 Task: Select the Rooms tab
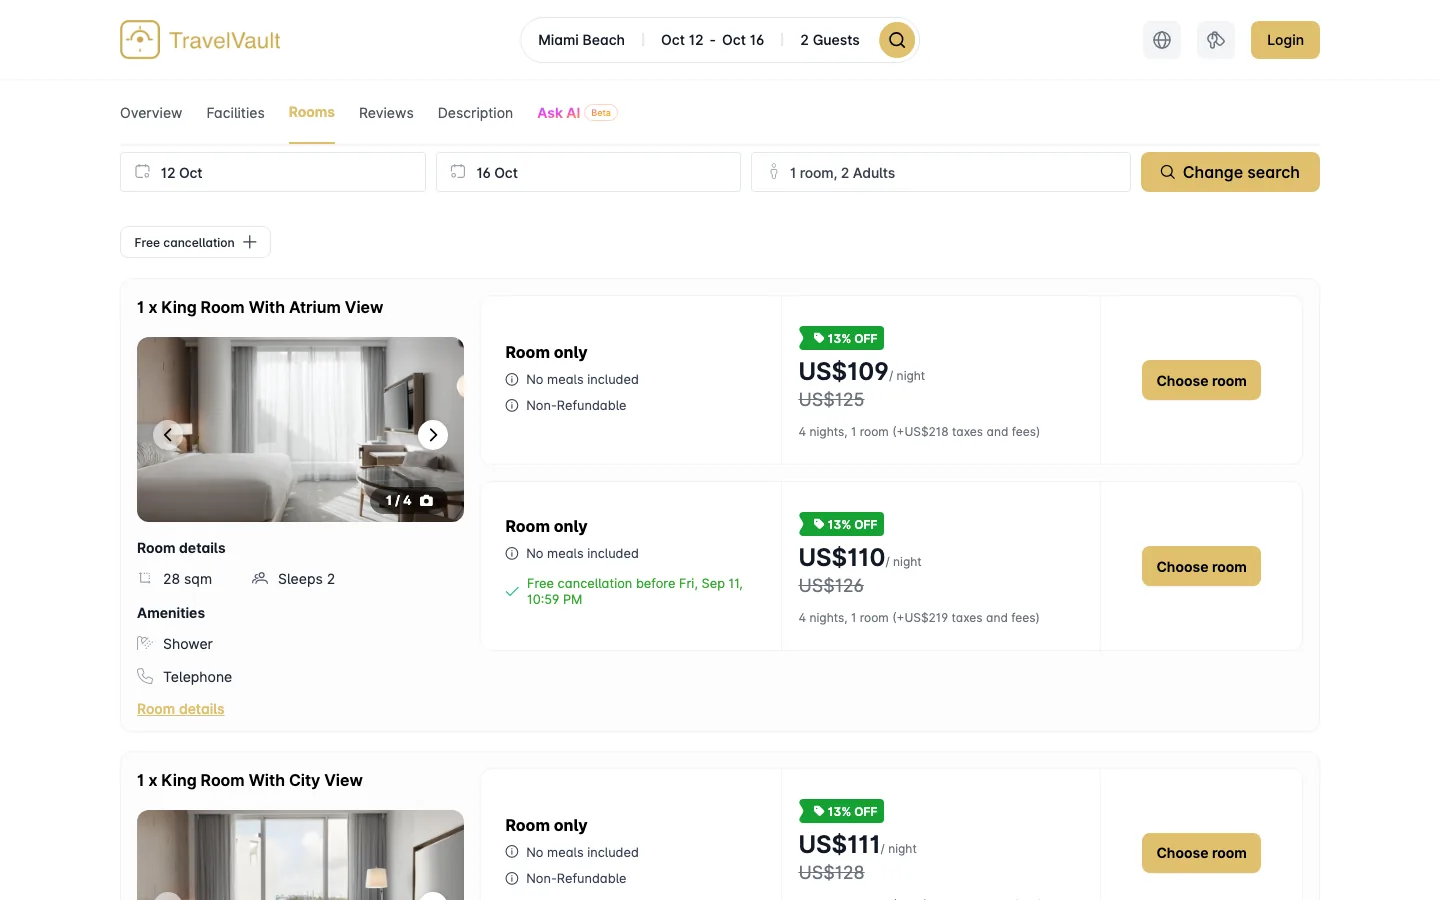[x=312, y=112]
